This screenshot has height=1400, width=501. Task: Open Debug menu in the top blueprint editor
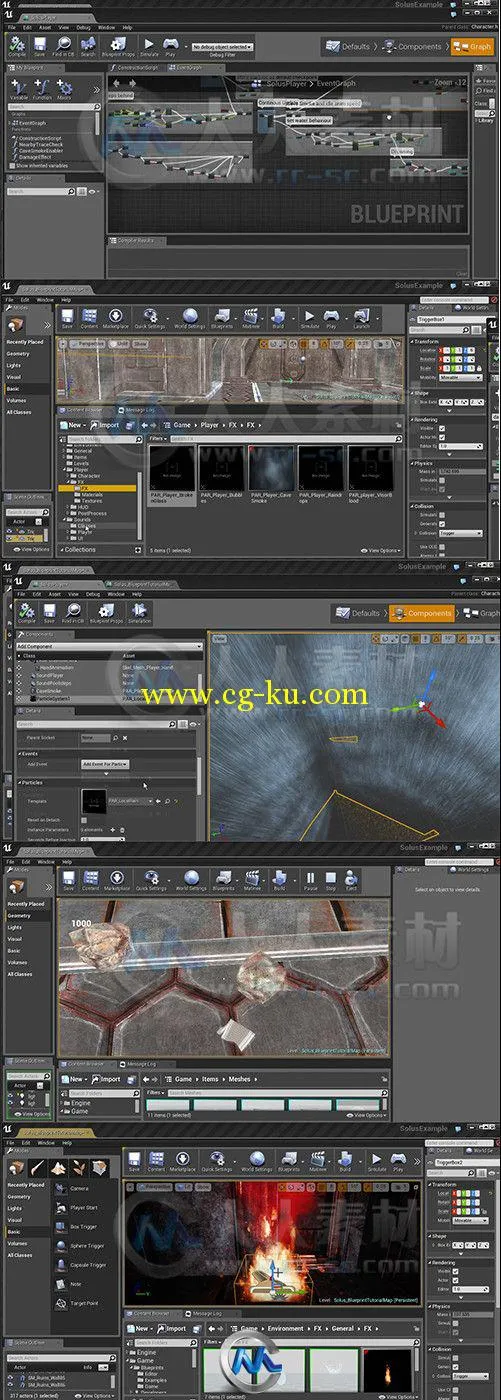point(82,28)
